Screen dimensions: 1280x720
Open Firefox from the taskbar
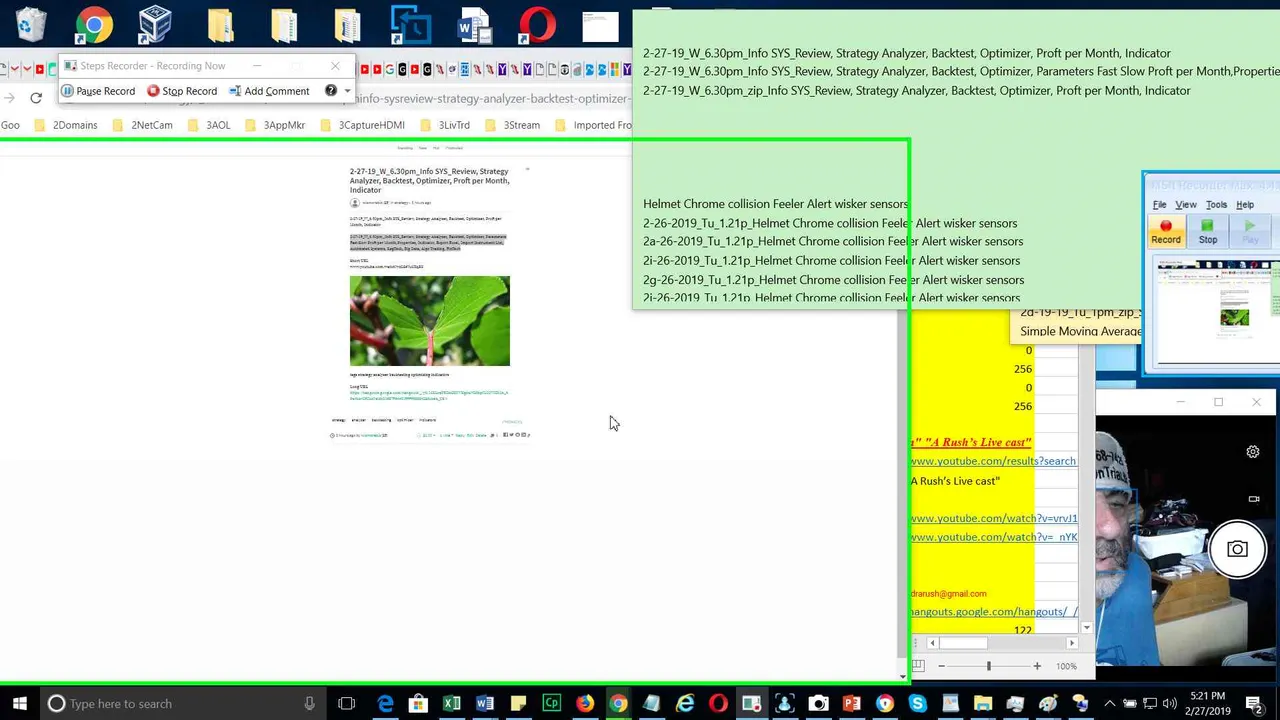[x=585, y=703]
